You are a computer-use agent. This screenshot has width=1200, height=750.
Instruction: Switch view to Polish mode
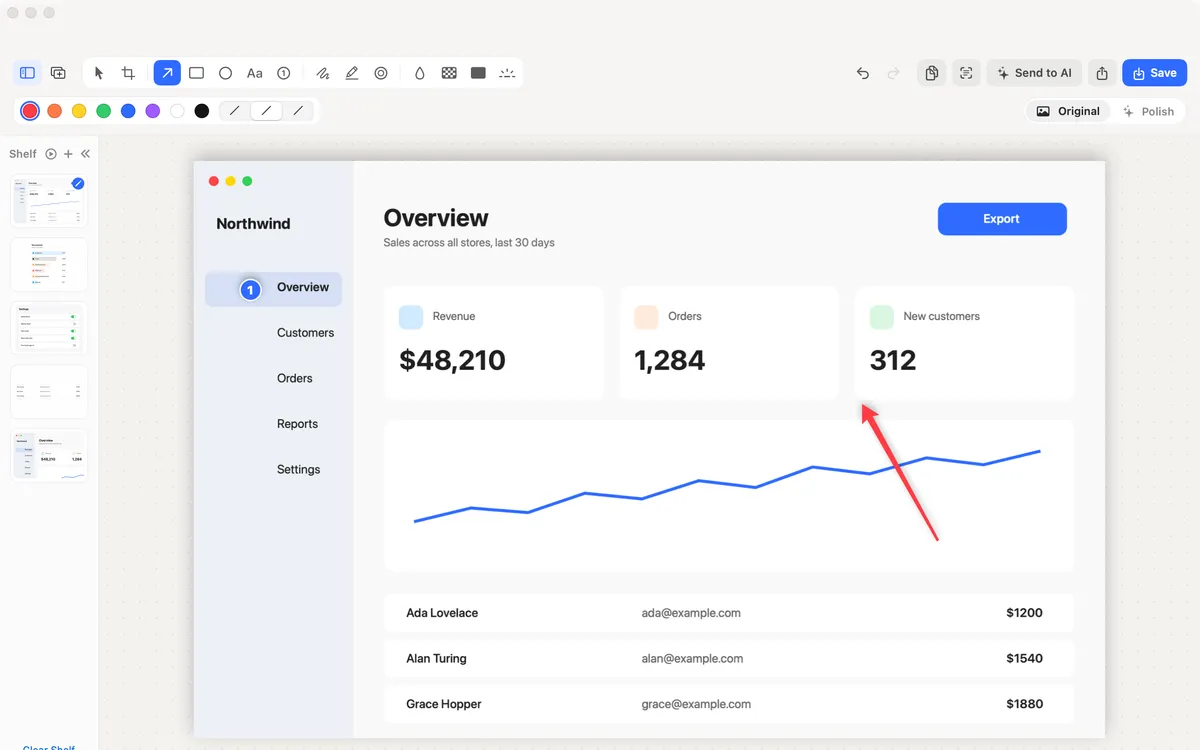coord(1149,111)
